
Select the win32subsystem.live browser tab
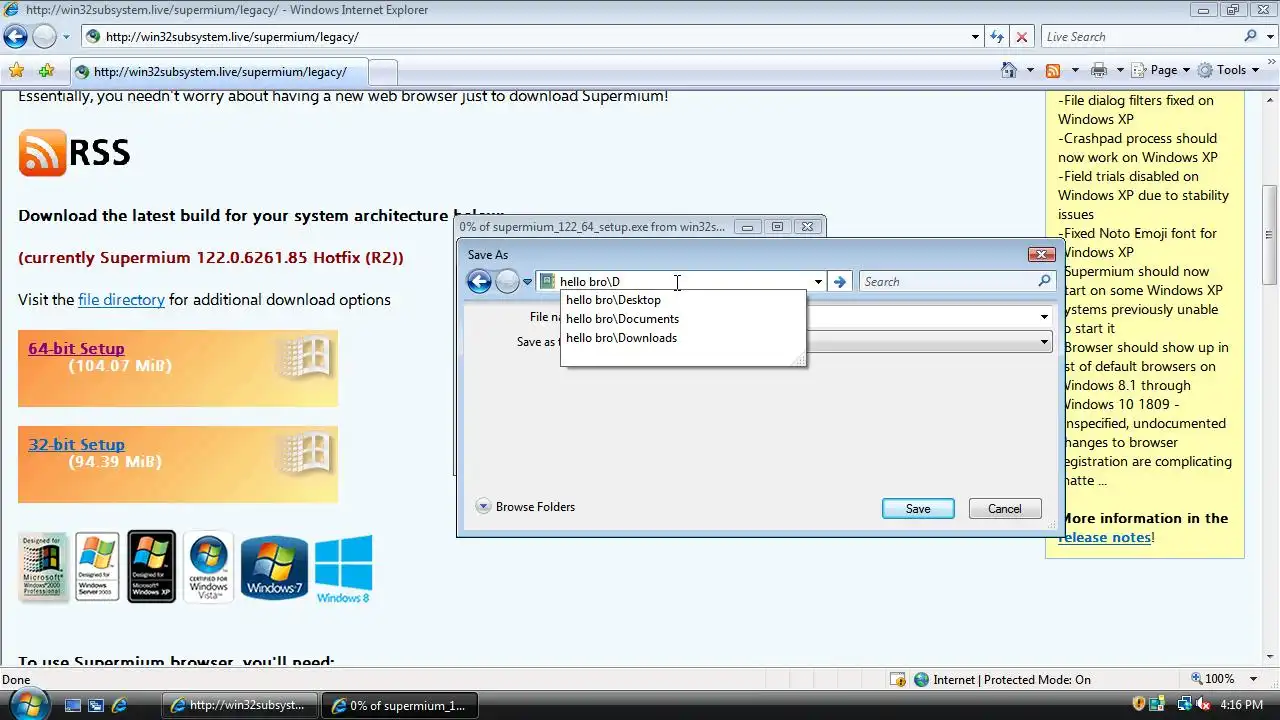pyautogui.click(x=219, y=71)
